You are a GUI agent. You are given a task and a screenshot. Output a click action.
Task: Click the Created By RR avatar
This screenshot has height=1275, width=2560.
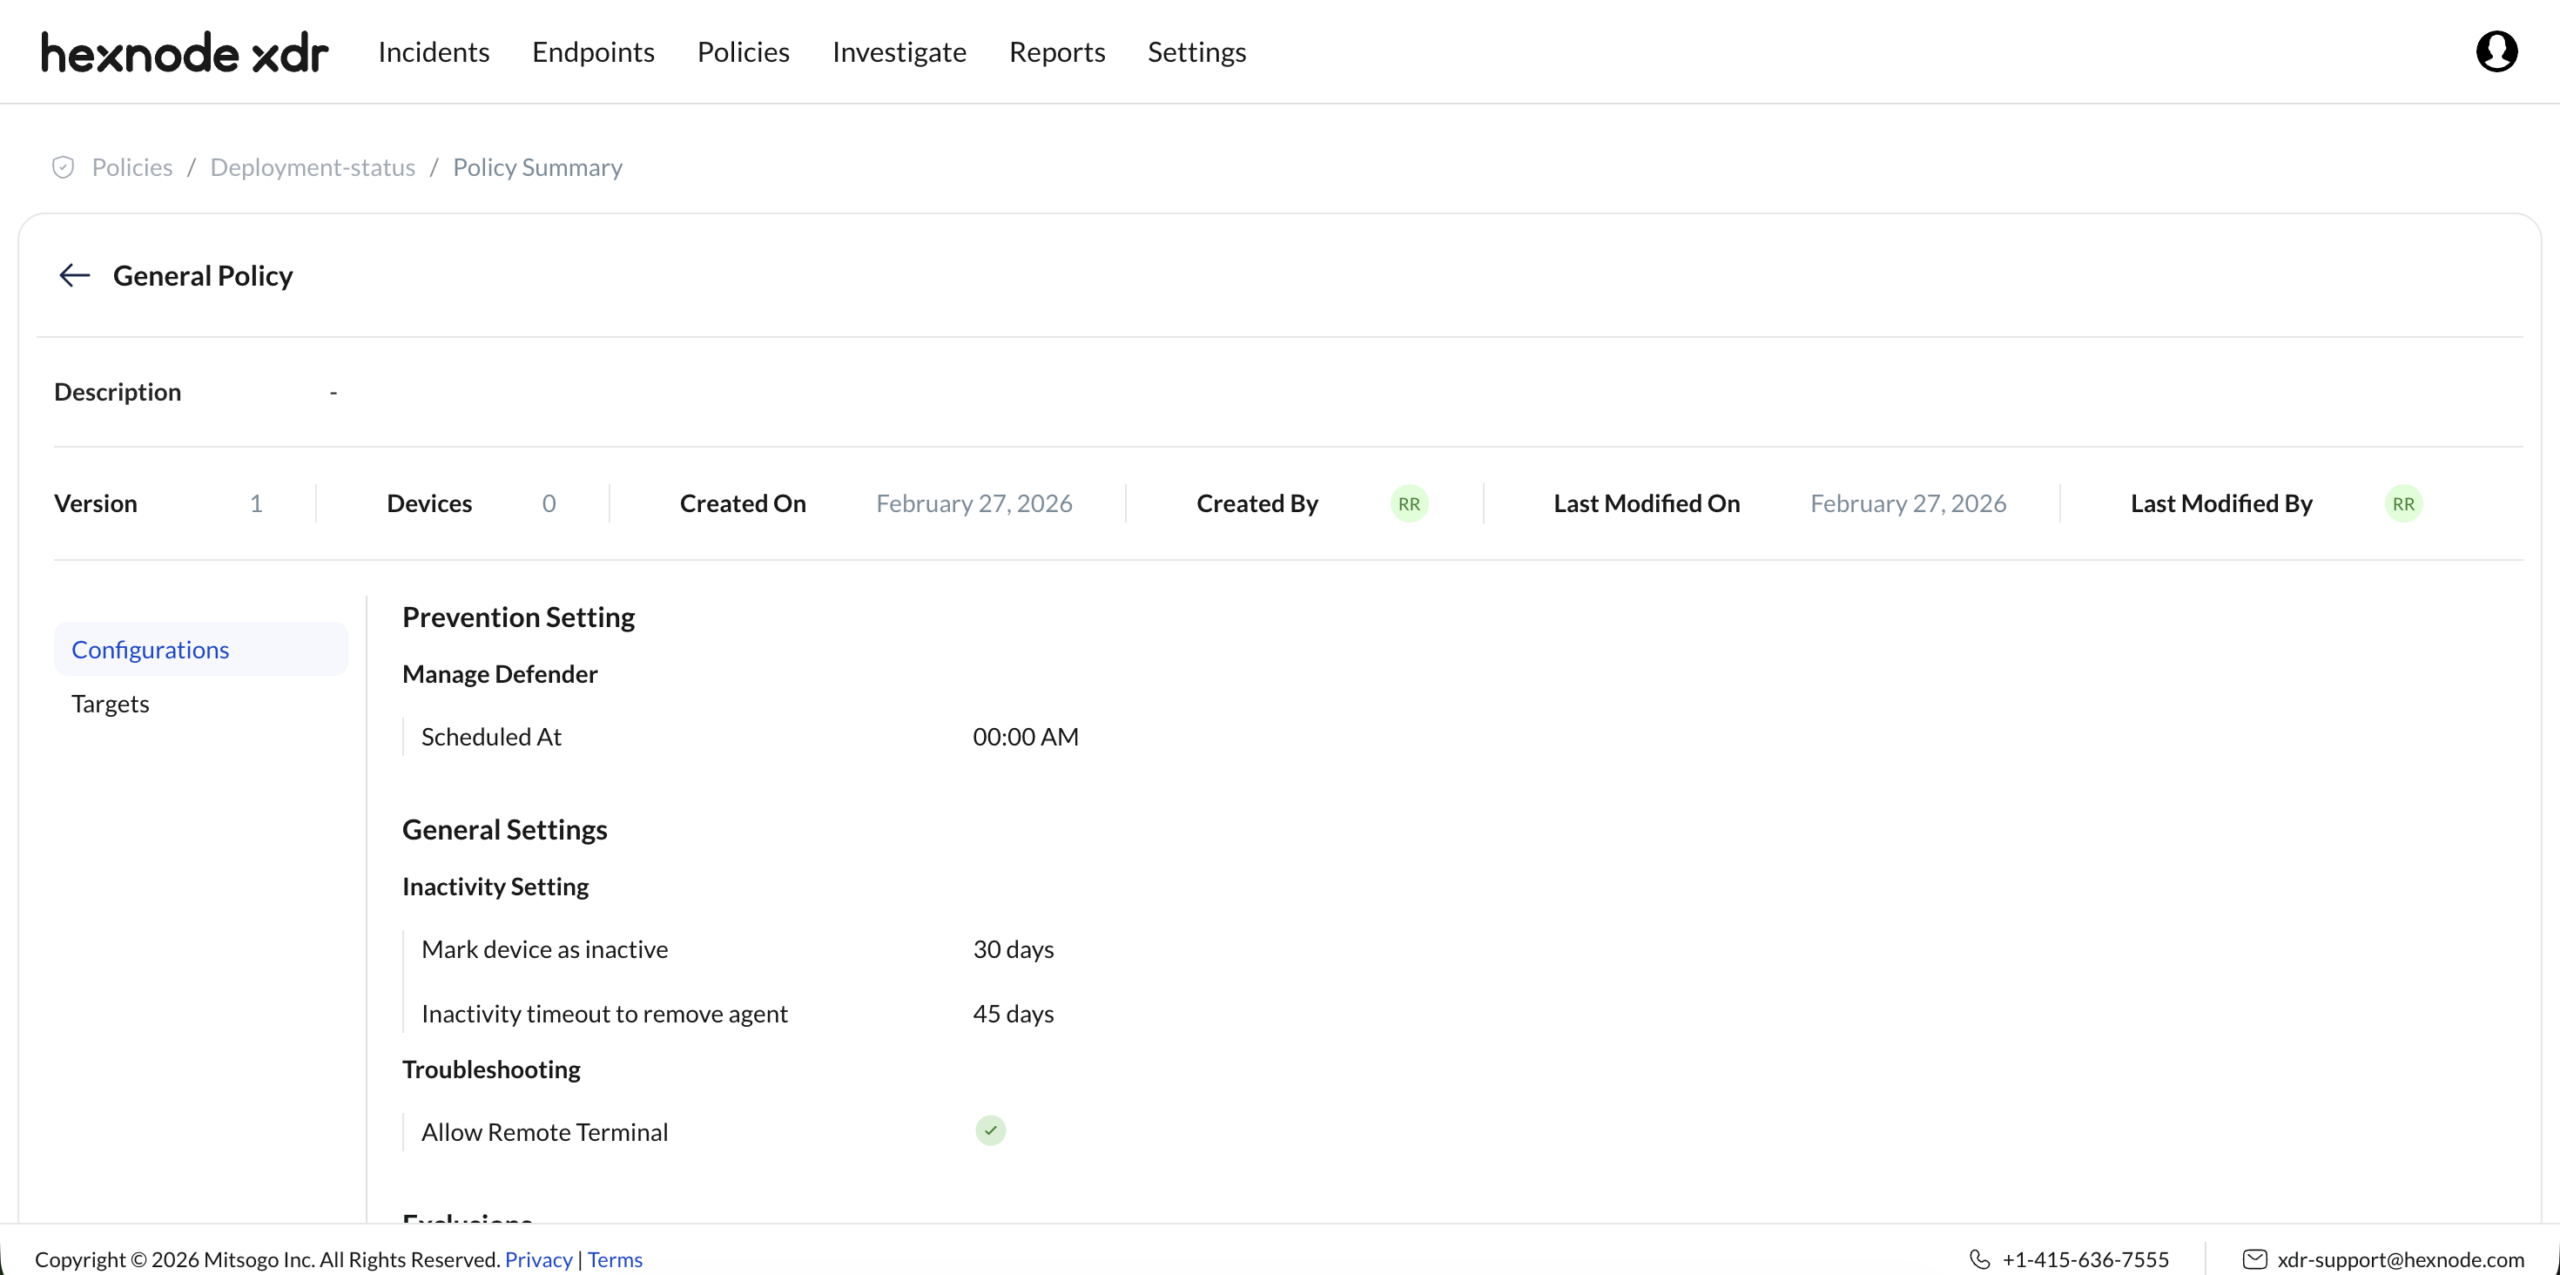(x=1409, y=504)
